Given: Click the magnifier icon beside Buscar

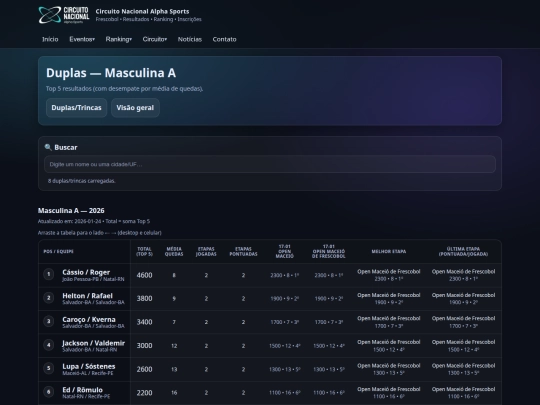Looking at the screenshot, I should pos(48,147).
